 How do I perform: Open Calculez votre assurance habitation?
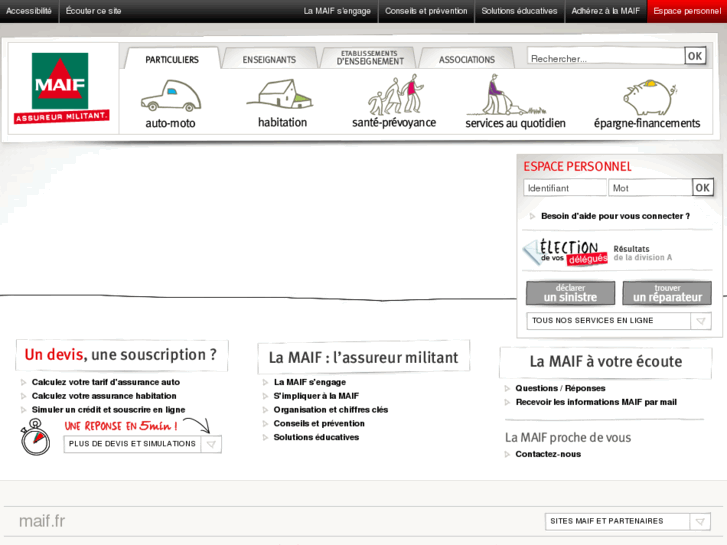tap(104, 396)
